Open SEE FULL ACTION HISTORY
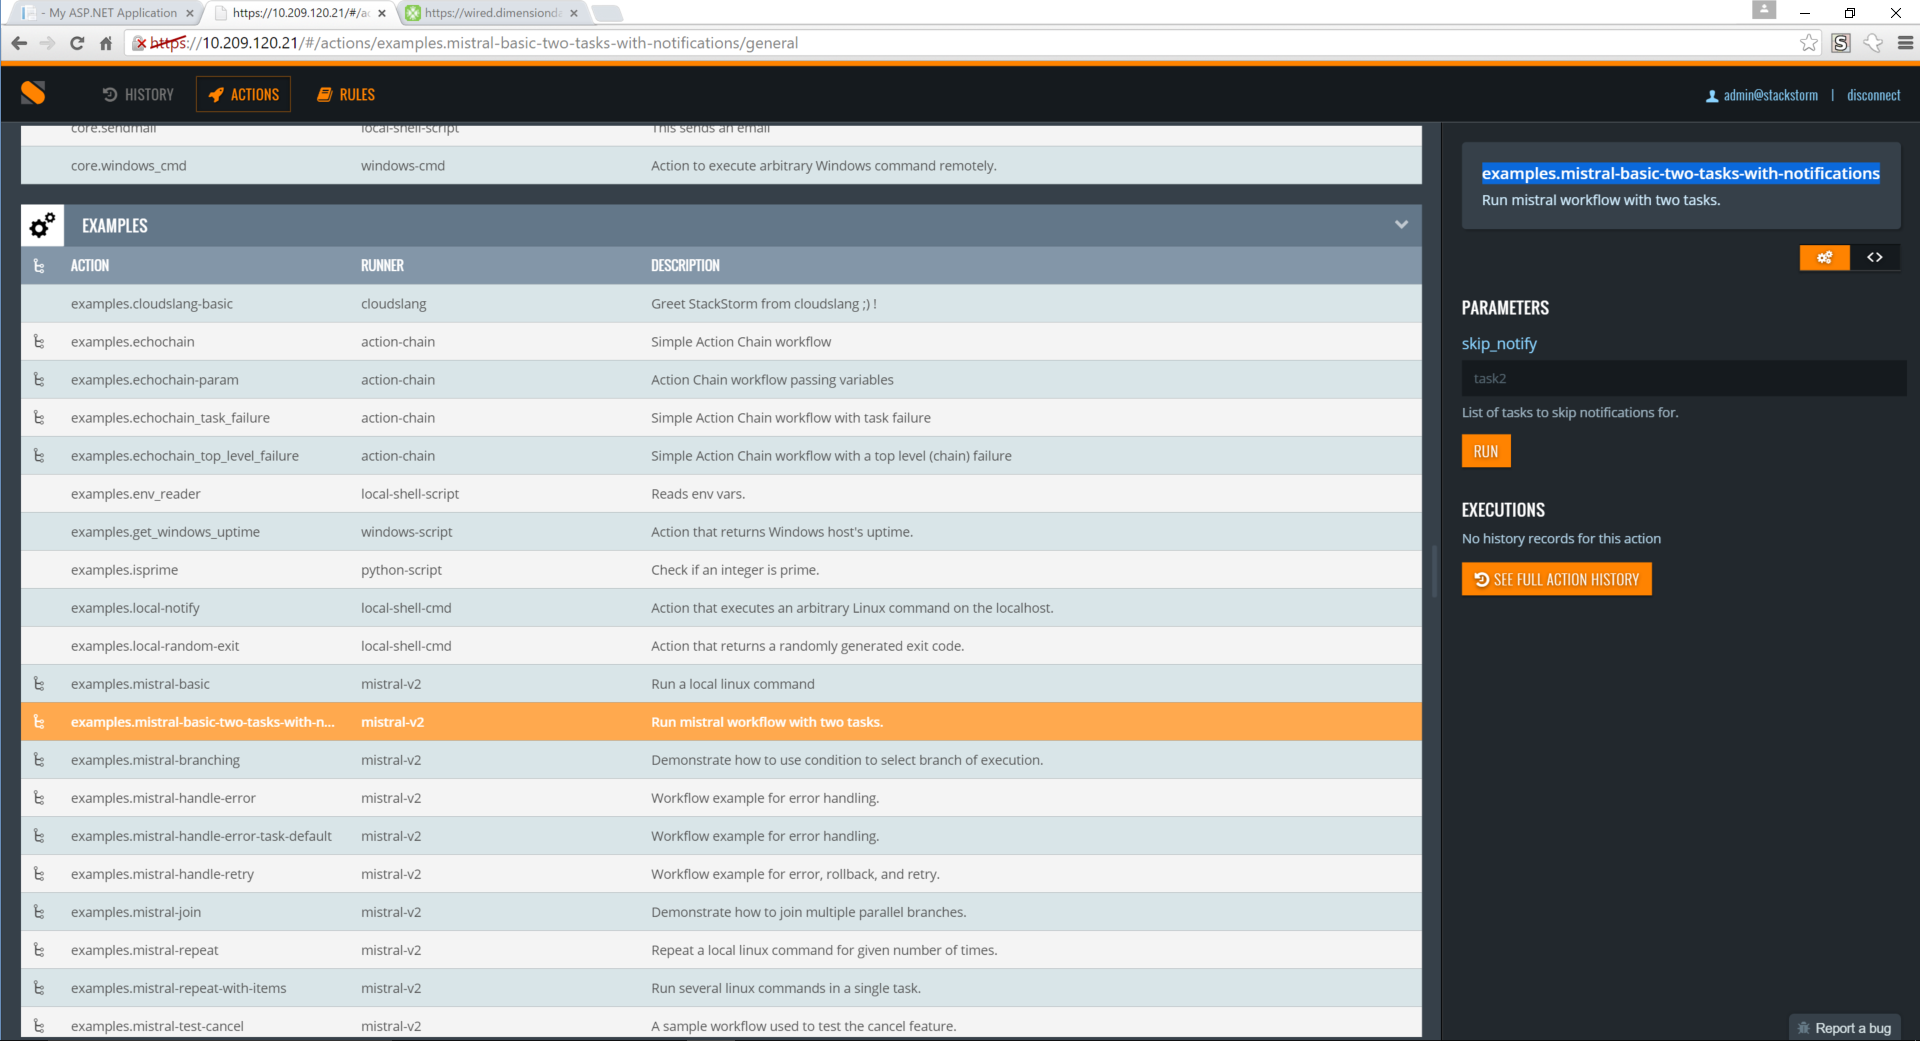Viewport: 1920px width, 1041px height. click(1556, 578)
